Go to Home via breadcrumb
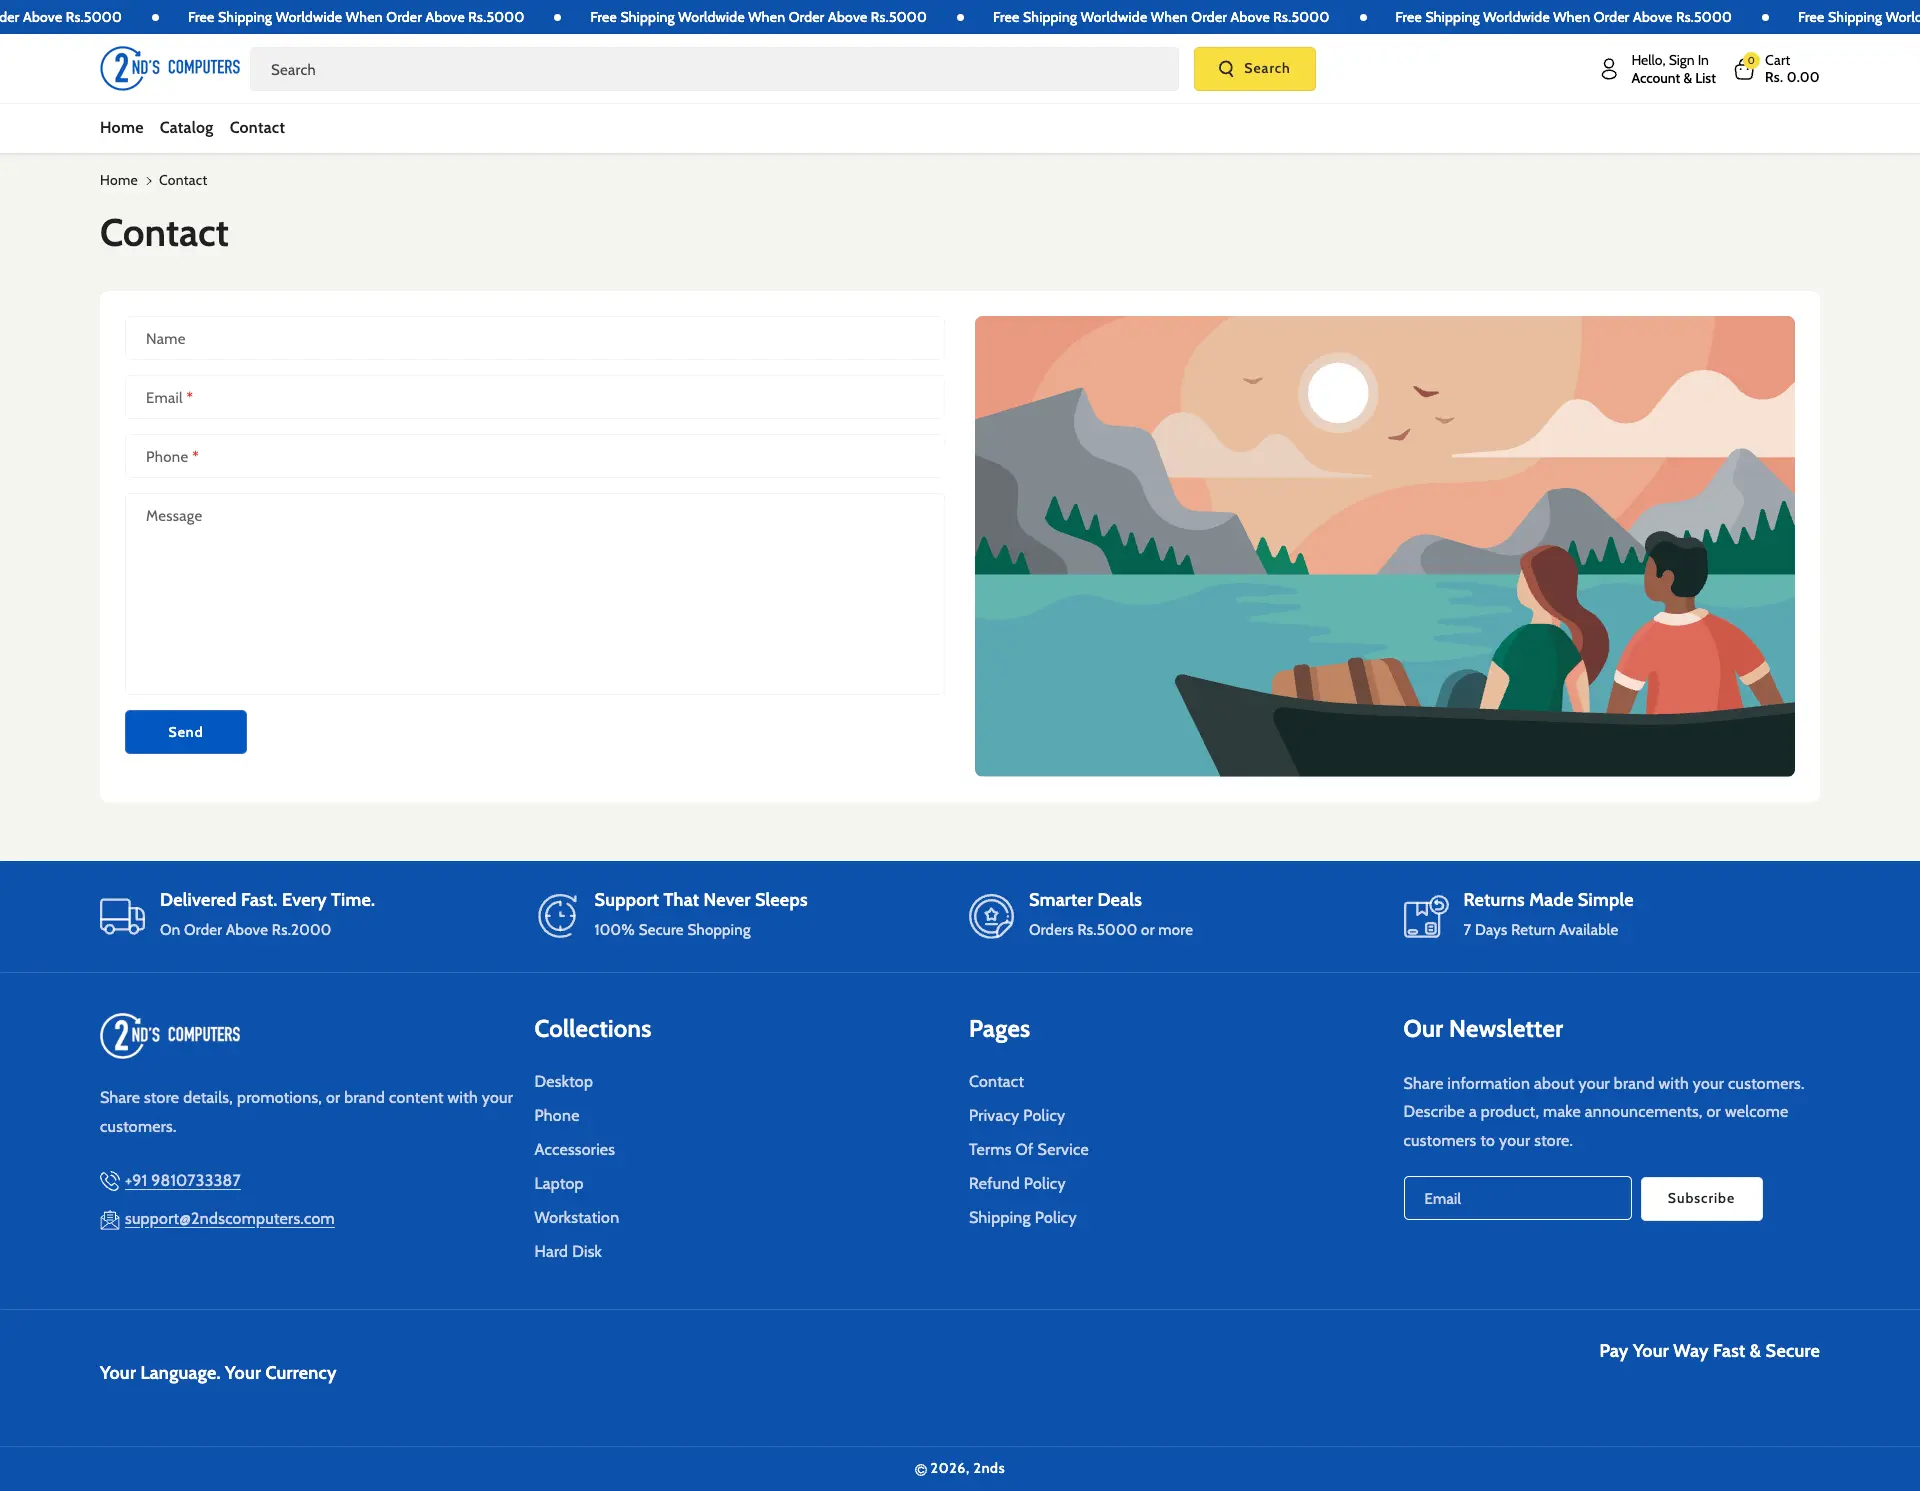This screenshot has height=1491, width=1920. 119,180
